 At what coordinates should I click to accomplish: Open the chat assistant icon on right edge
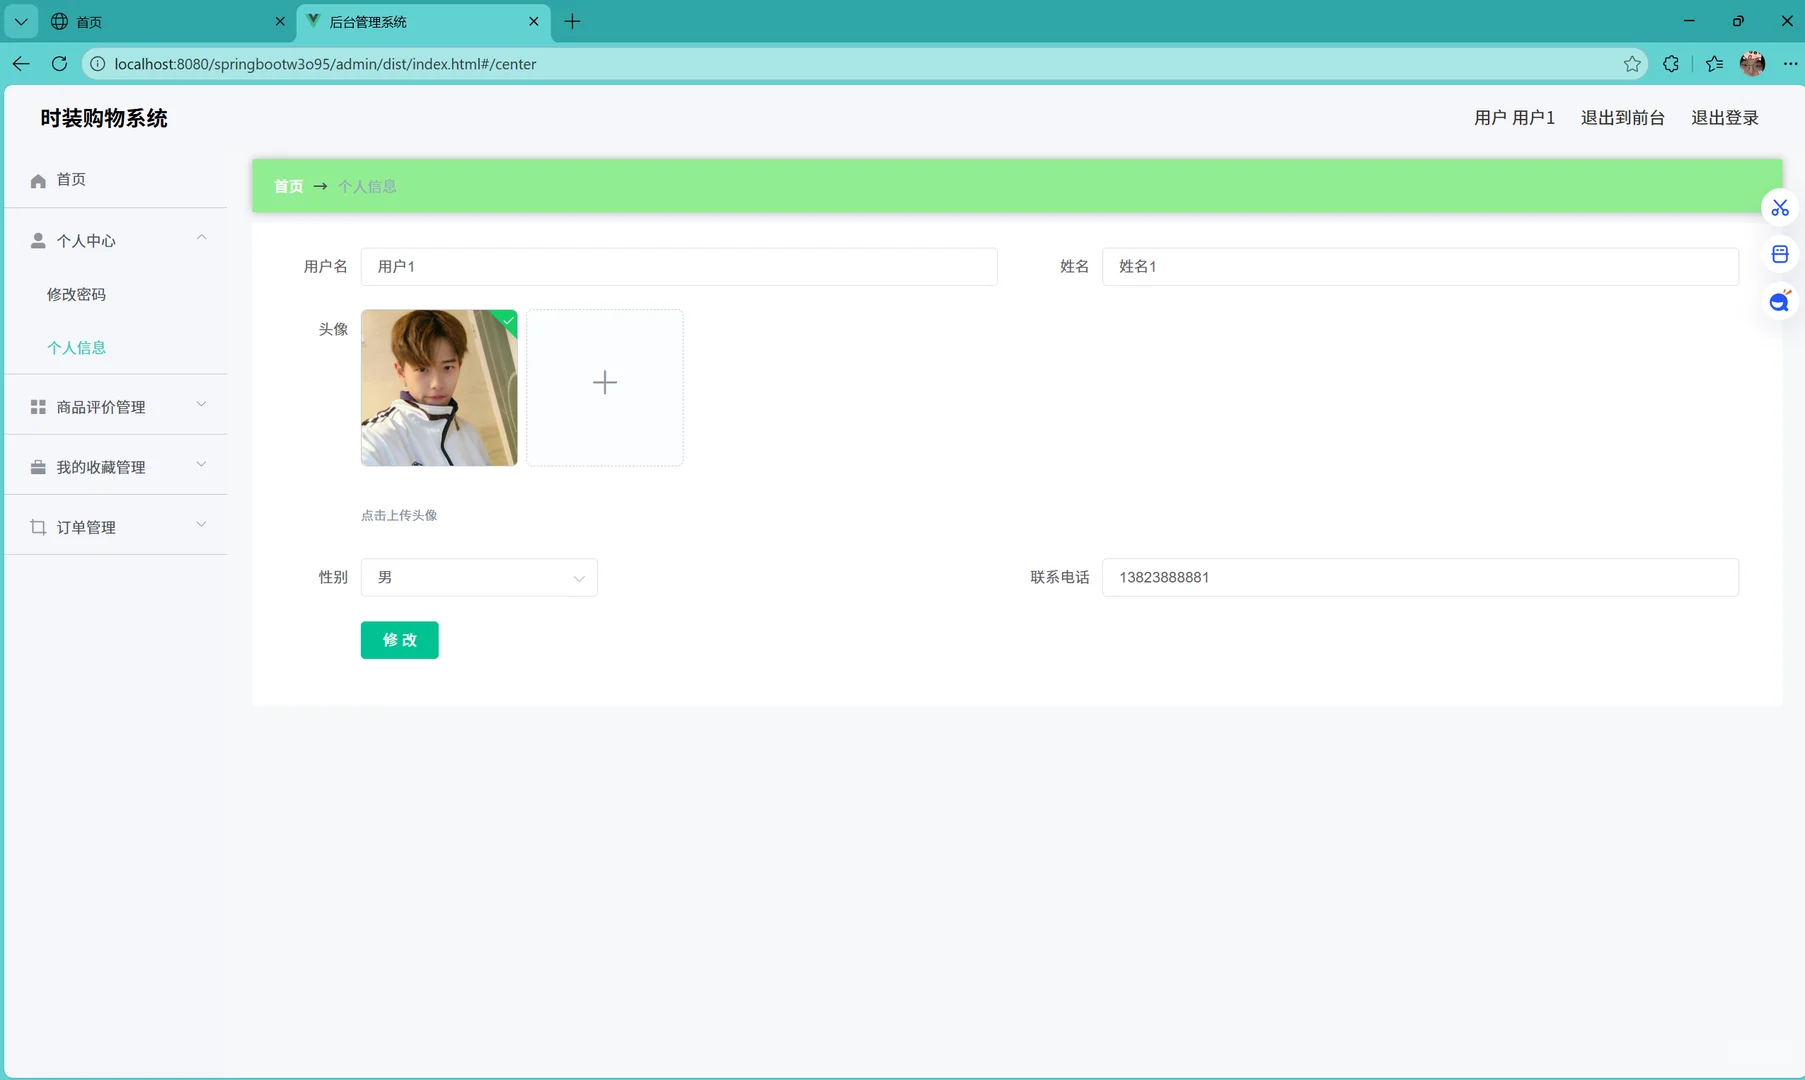pos(1780,301)
